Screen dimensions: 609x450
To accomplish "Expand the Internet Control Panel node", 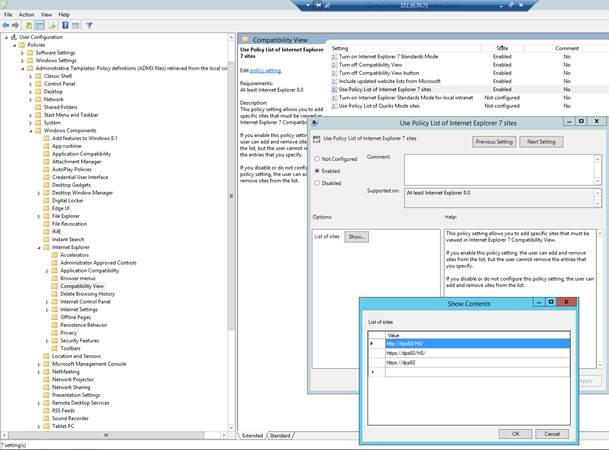I will pyautogui.click(x=47, y=302).
